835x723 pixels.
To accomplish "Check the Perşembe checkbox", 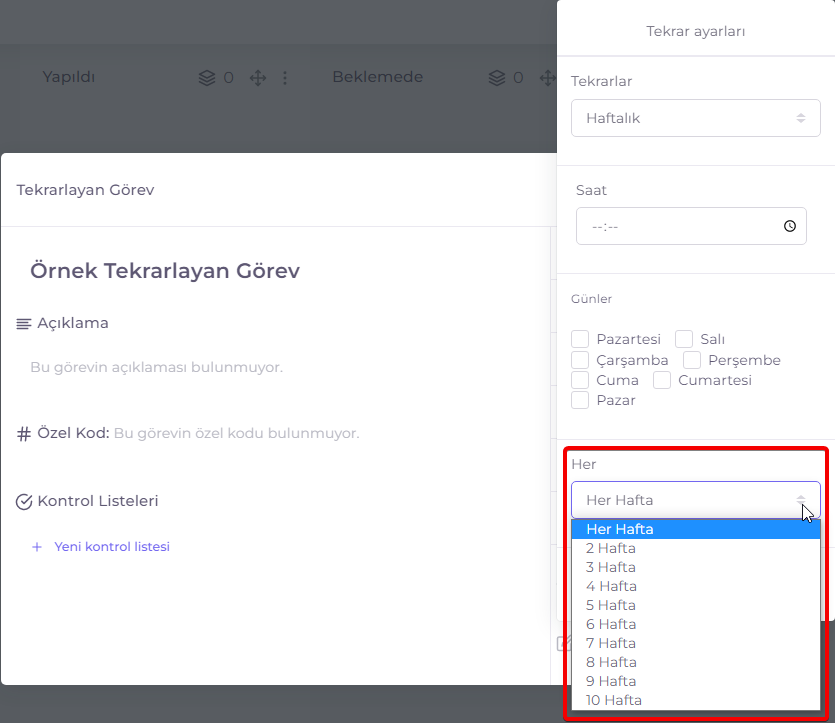I will coord(692,360).
